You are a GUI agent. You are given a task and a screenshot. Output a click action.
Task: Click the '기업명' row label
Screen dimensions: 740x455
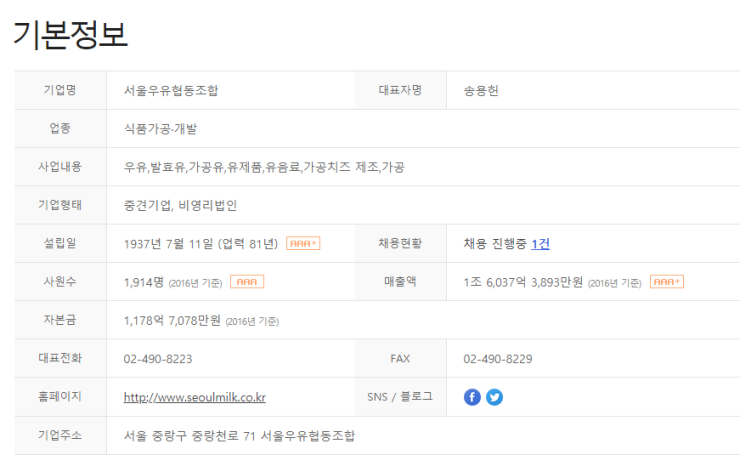60,90
